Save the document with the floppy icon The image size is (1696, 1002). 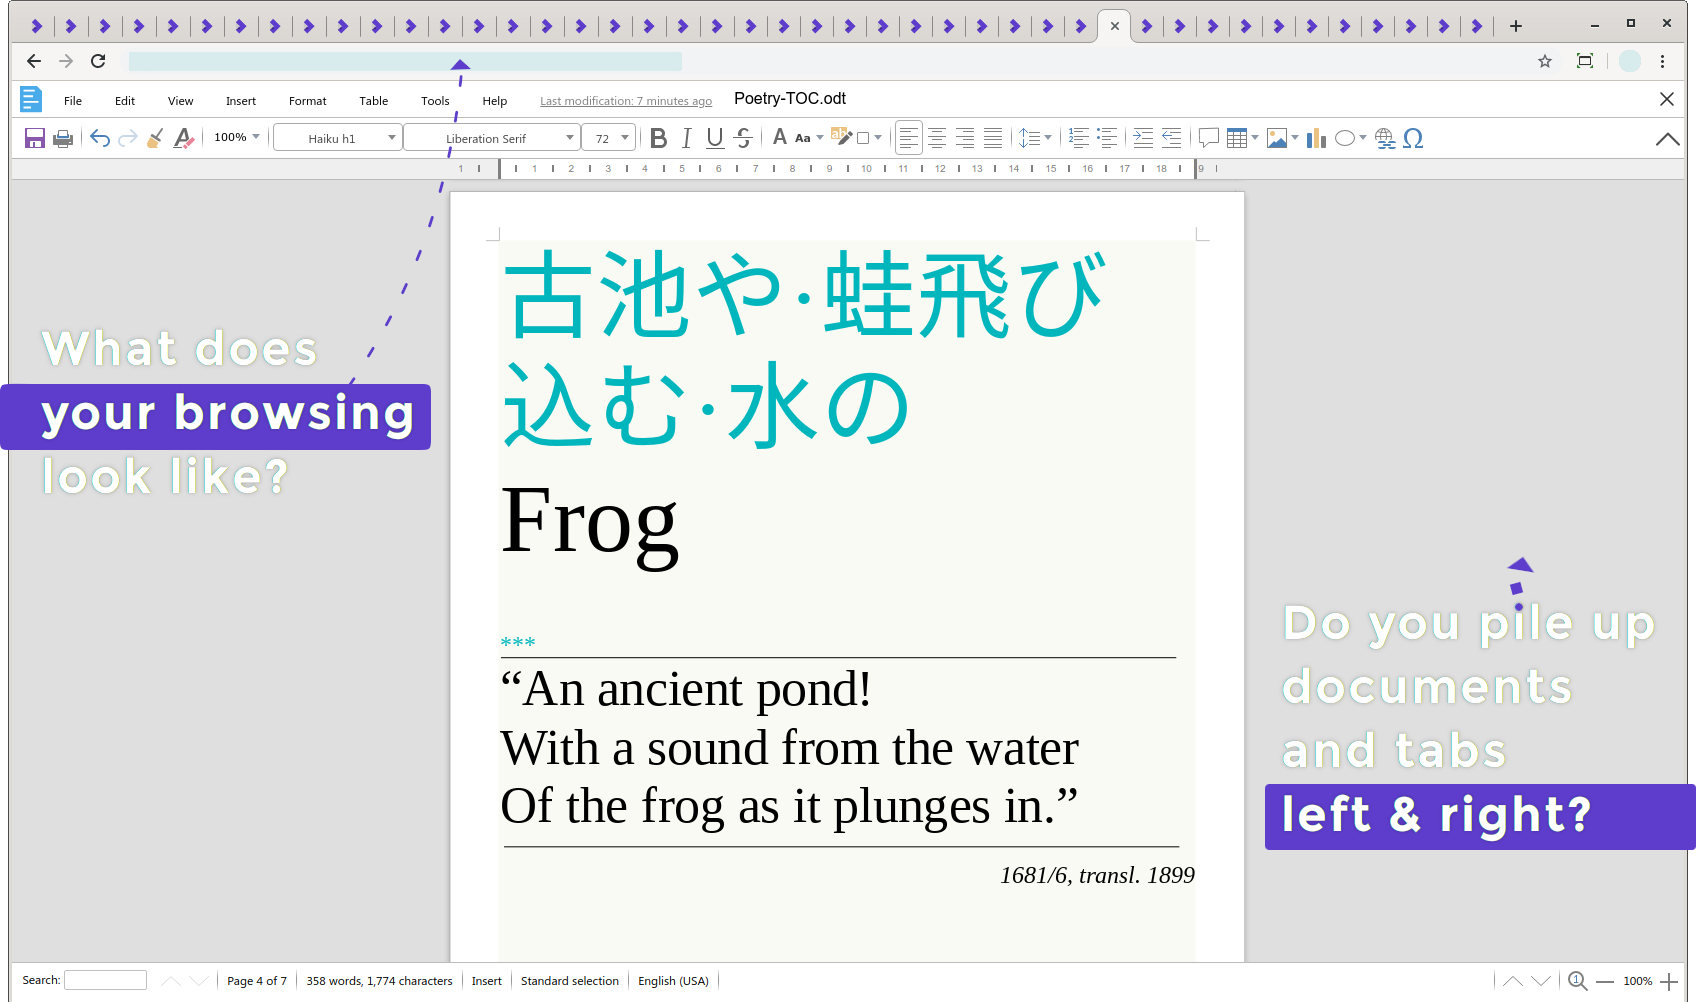35,138
